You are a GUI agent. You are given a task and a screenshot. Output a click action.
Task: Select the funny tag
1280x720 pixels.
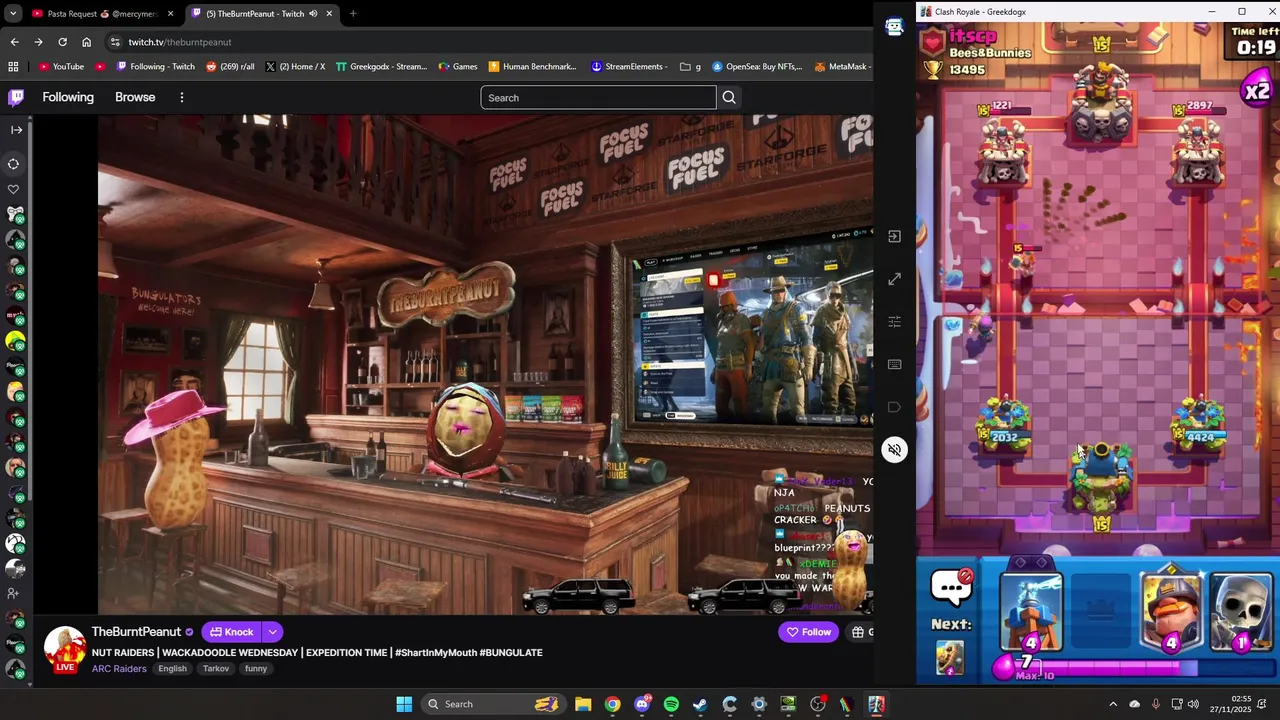(256, 668)
